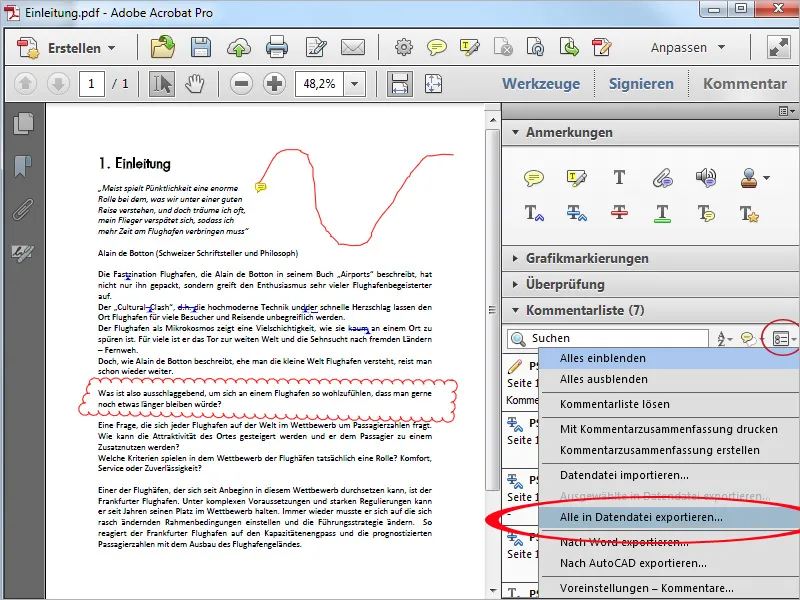Open the Werkzeuge panel

pyautogui.click(x=541, y=84)
